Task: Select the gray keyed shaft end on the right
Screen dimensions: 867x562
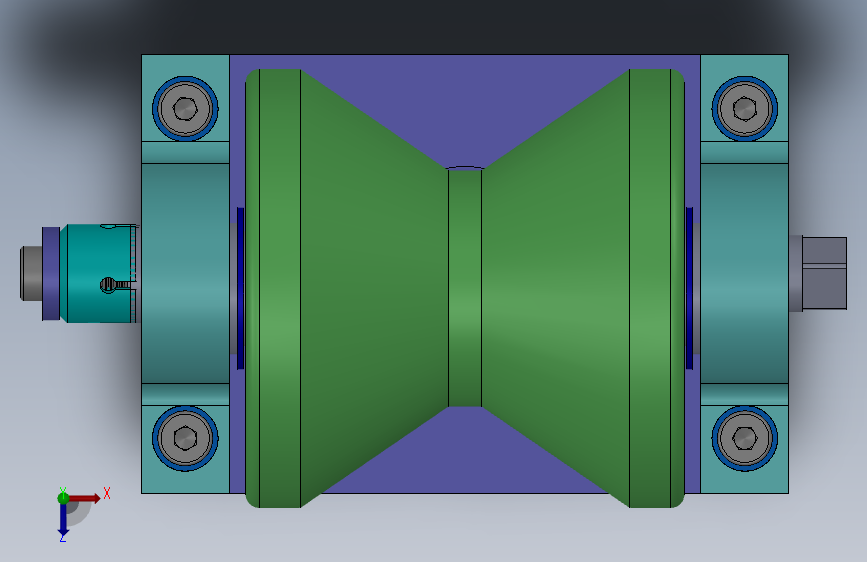Action: (x=824, y=273)
